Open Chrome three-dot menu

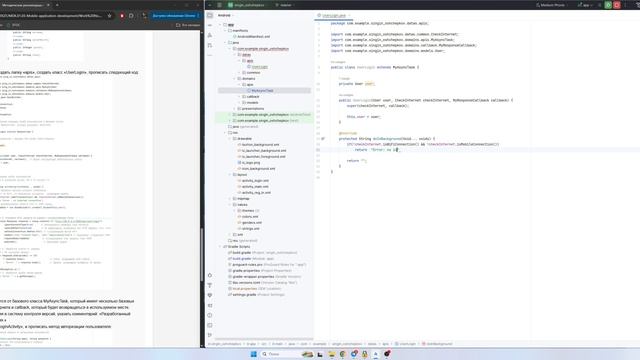pyautogui.click(x=199, y=16)
